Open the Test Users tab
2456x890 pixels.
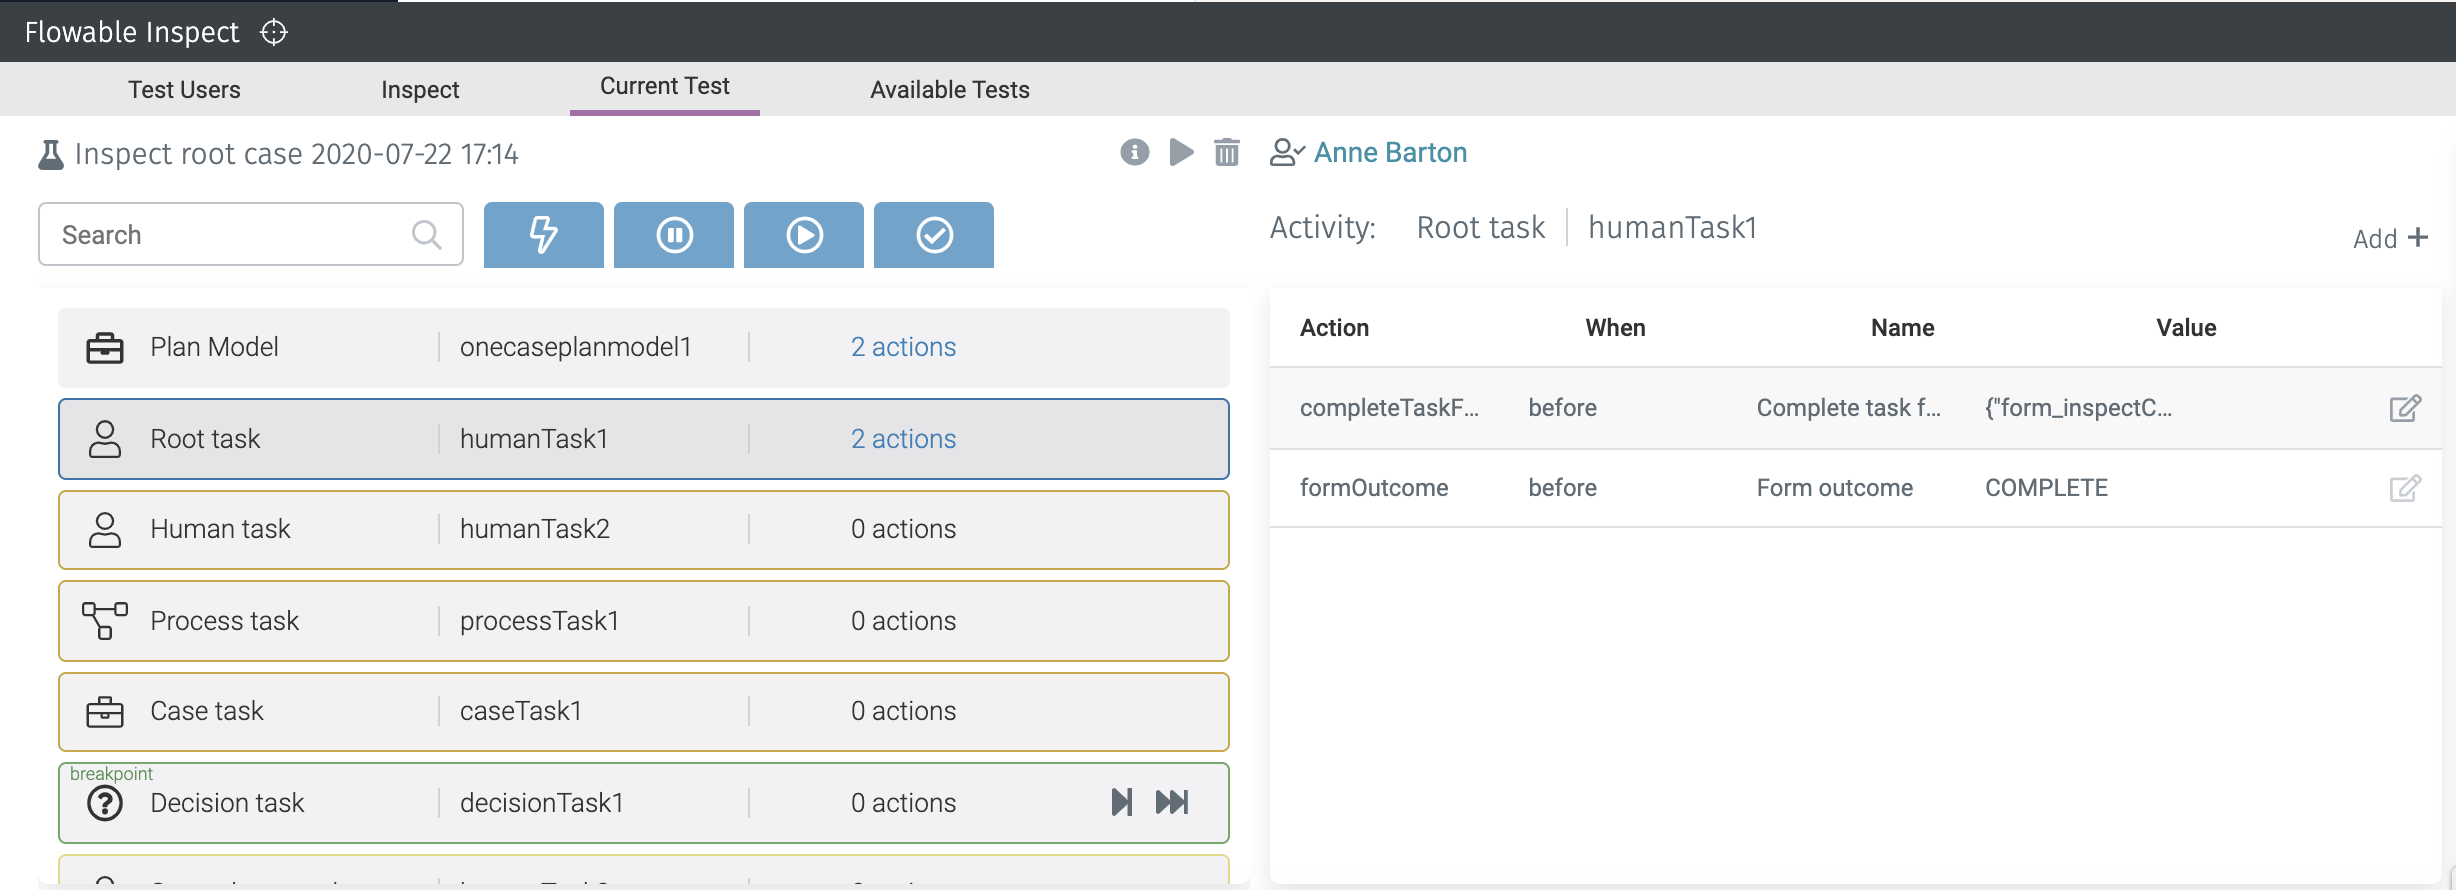[184, 90]
